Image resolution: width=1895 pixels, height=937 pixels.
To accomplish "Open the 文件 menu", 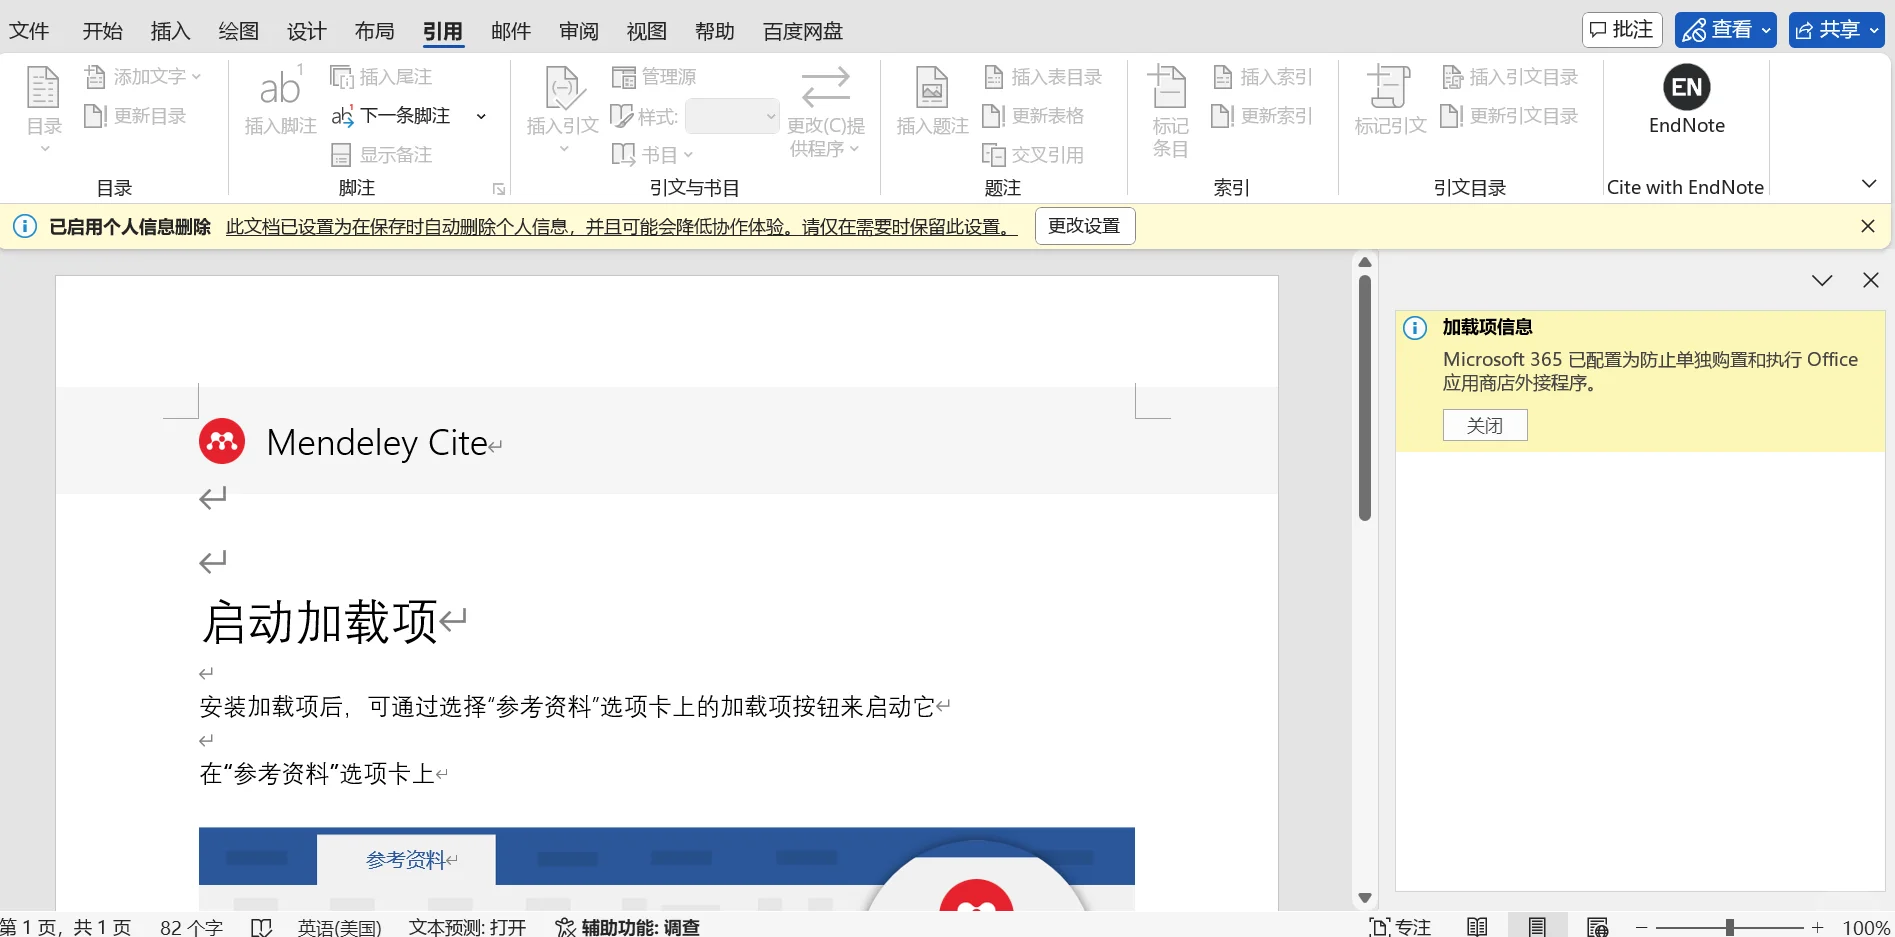I will click(x=29, y=31).
